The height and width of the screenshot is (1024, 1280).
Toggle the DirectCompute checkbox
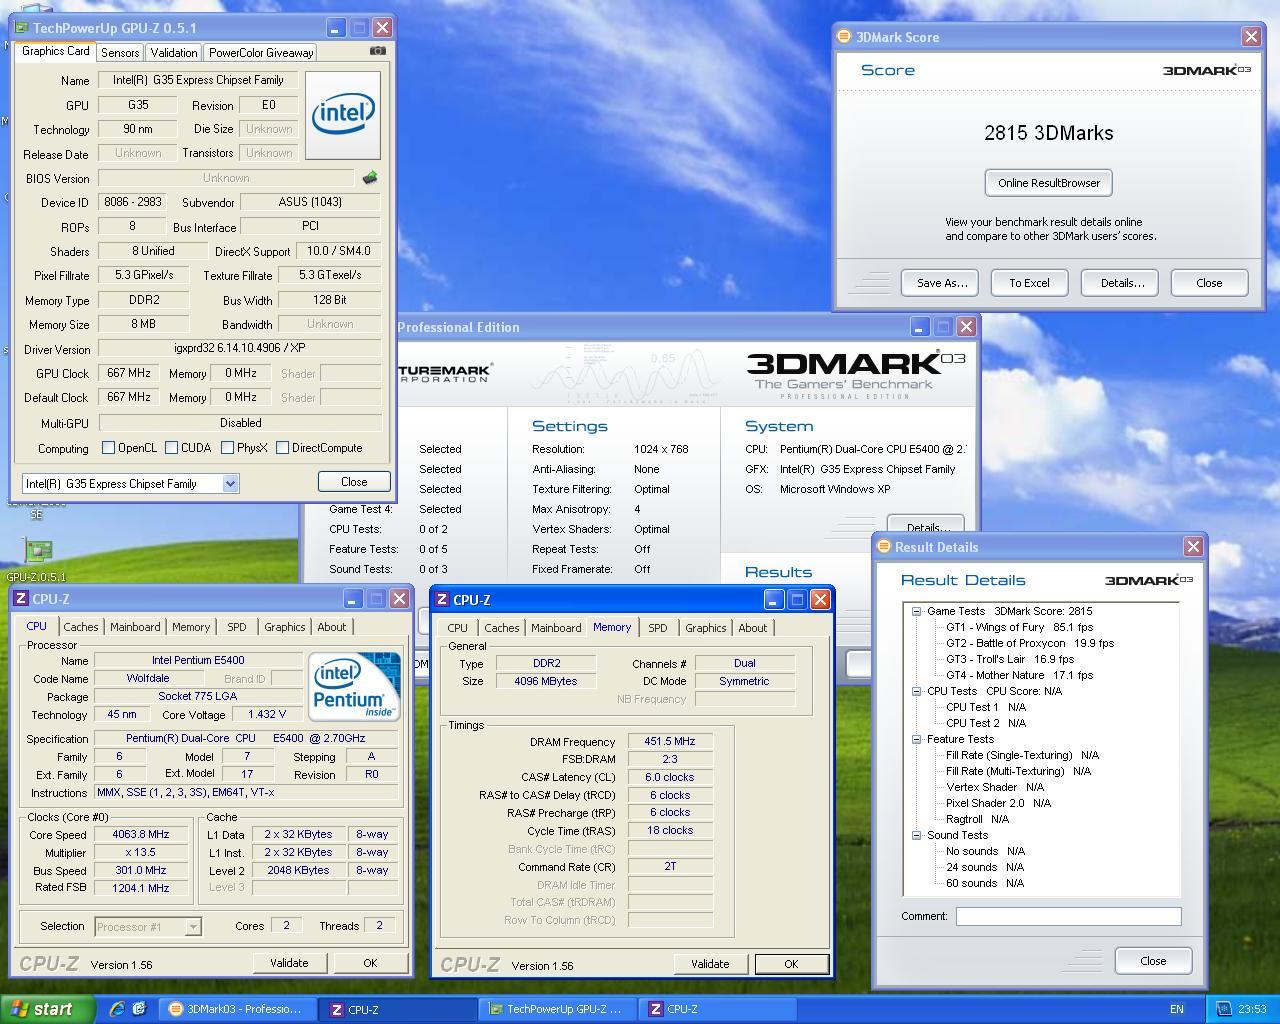pos(282,448)
